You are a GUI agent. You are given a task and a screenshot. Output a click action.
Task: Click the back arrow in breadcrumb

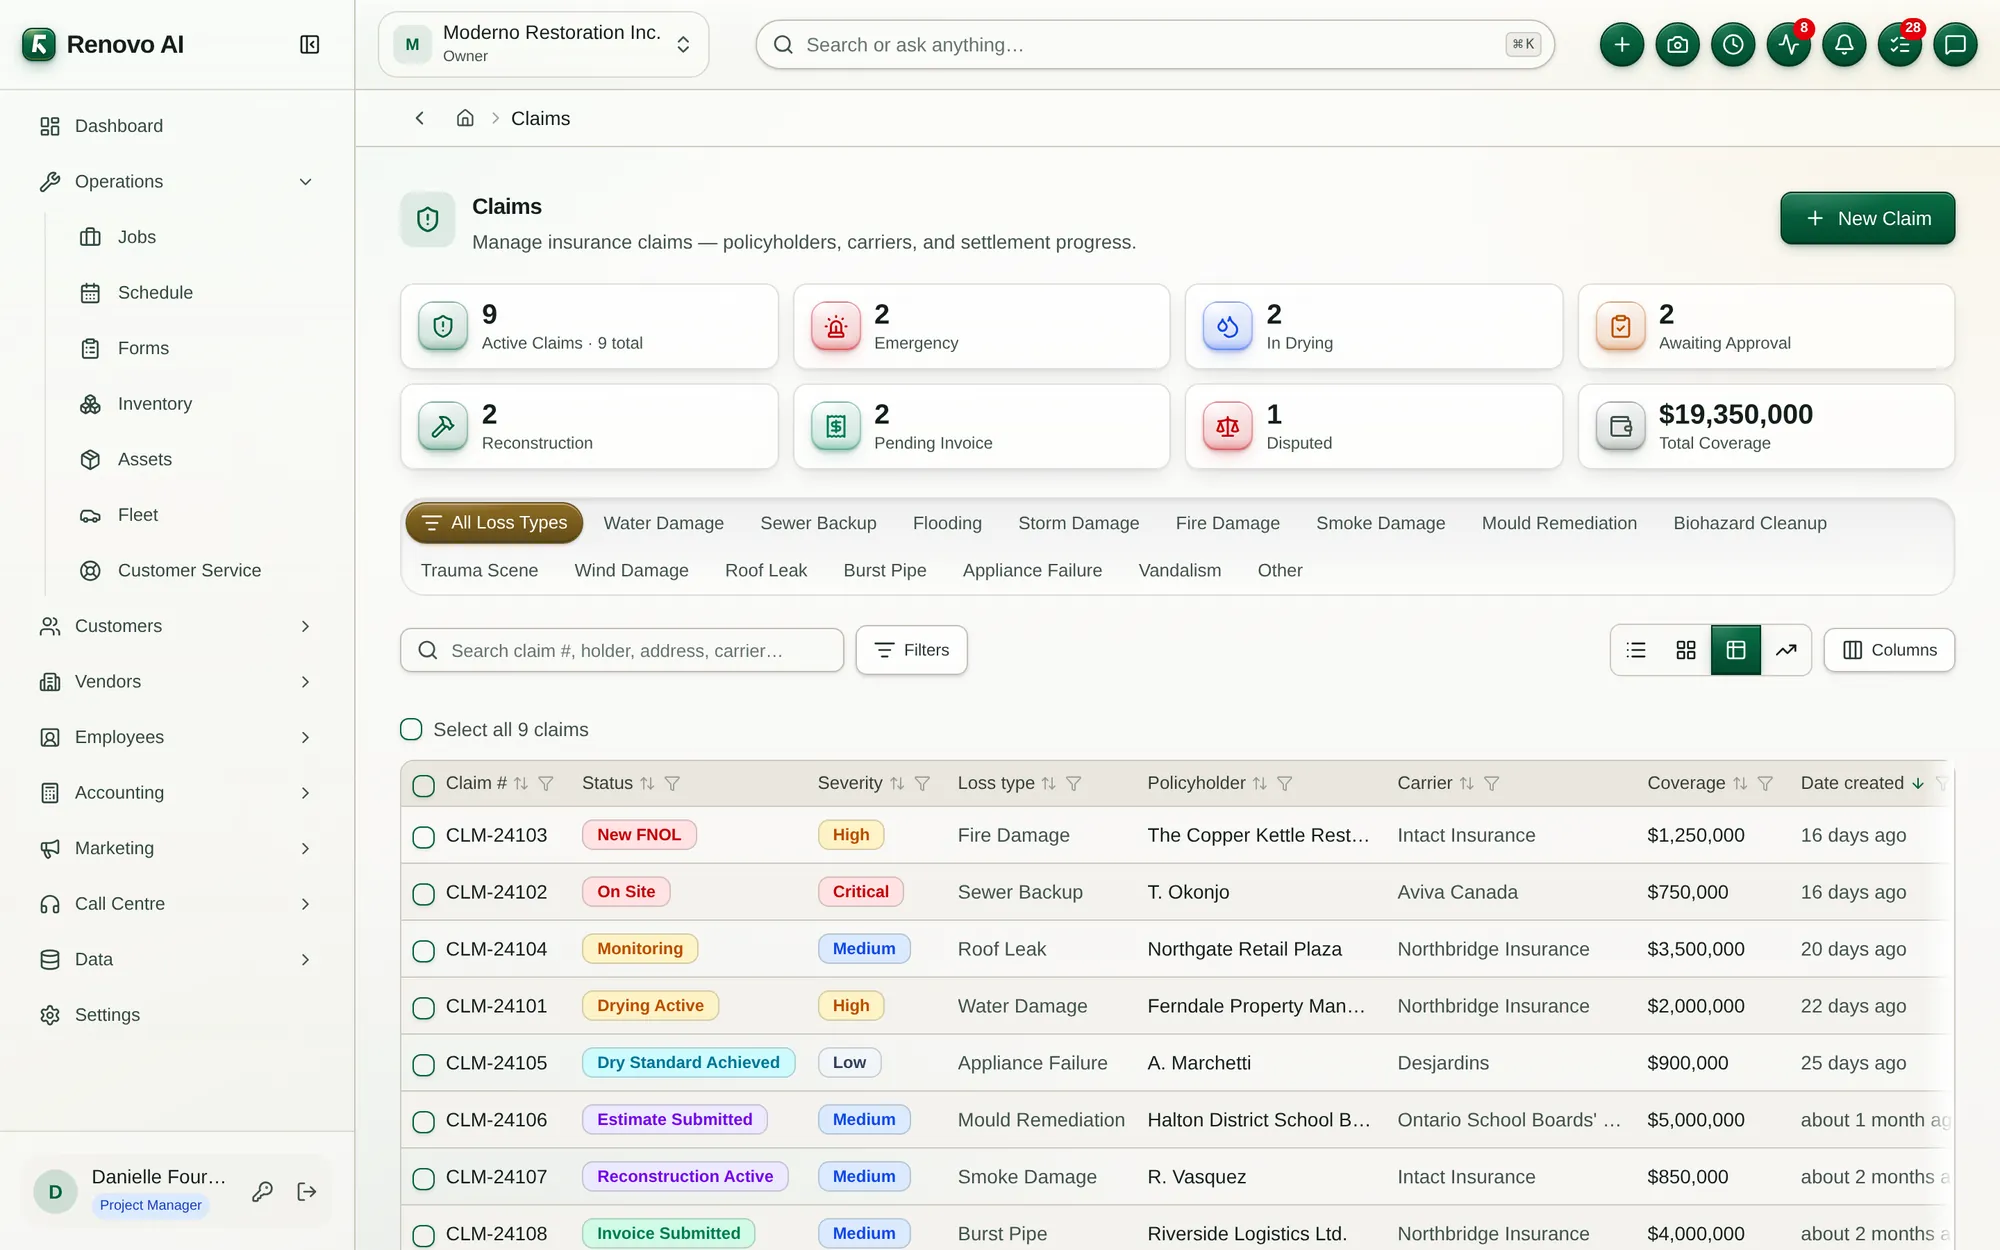click(420, 118)
